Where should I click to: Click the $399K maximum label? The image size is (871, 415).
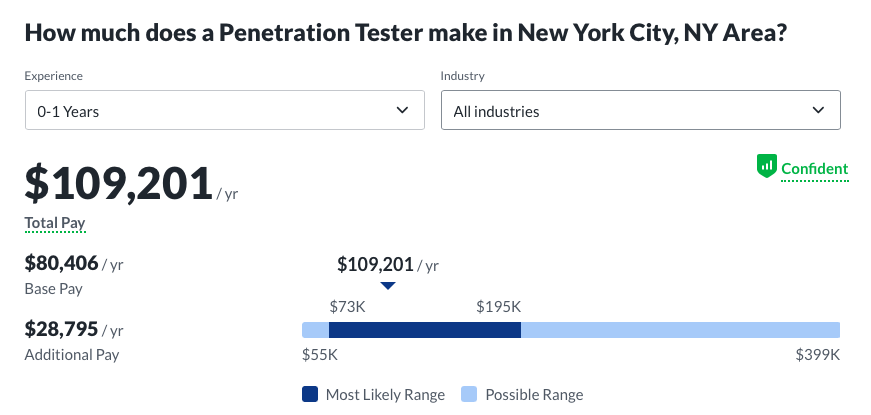[x=817, y=354]
